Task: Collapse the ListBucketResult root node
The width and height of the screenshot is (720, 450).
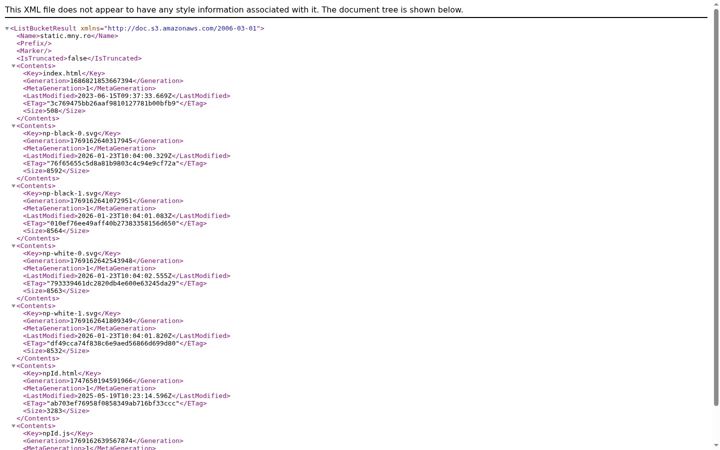Action: pos(7,28)
